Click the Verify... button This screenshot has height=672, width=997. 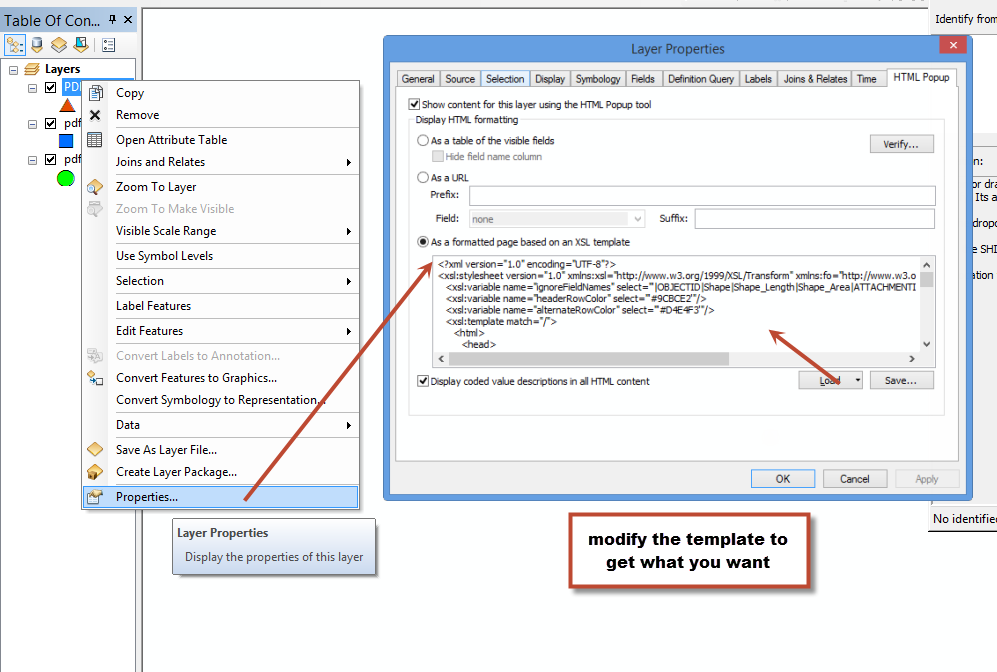(902, 144)
